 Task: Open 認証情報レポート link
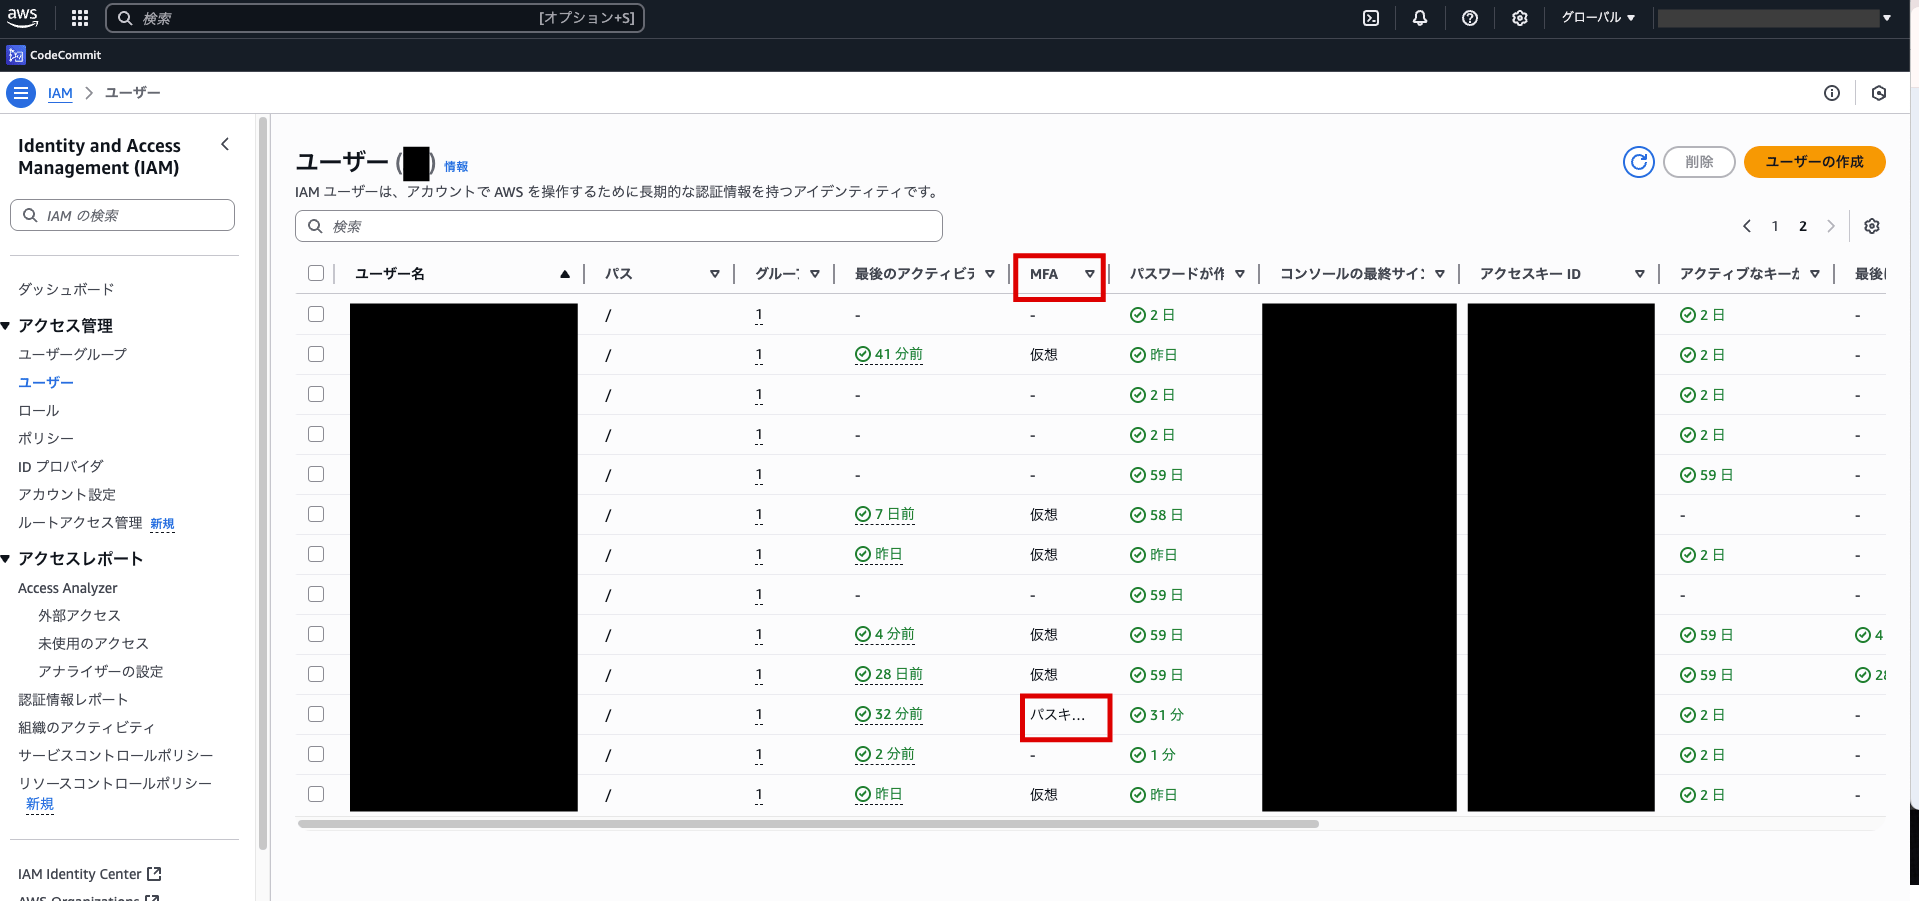73,699
